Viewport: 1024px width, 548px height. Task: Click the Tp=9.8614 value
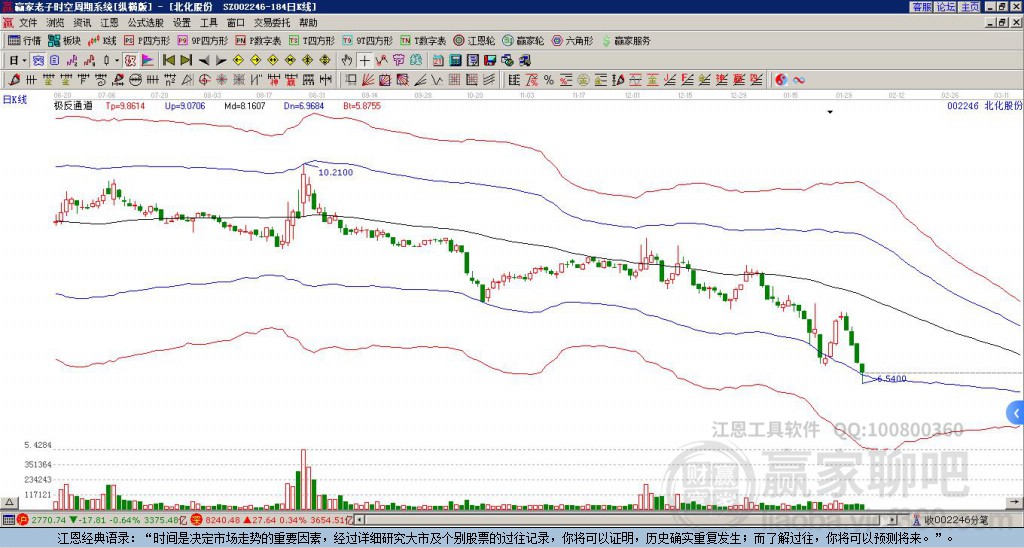pos(125,106)
